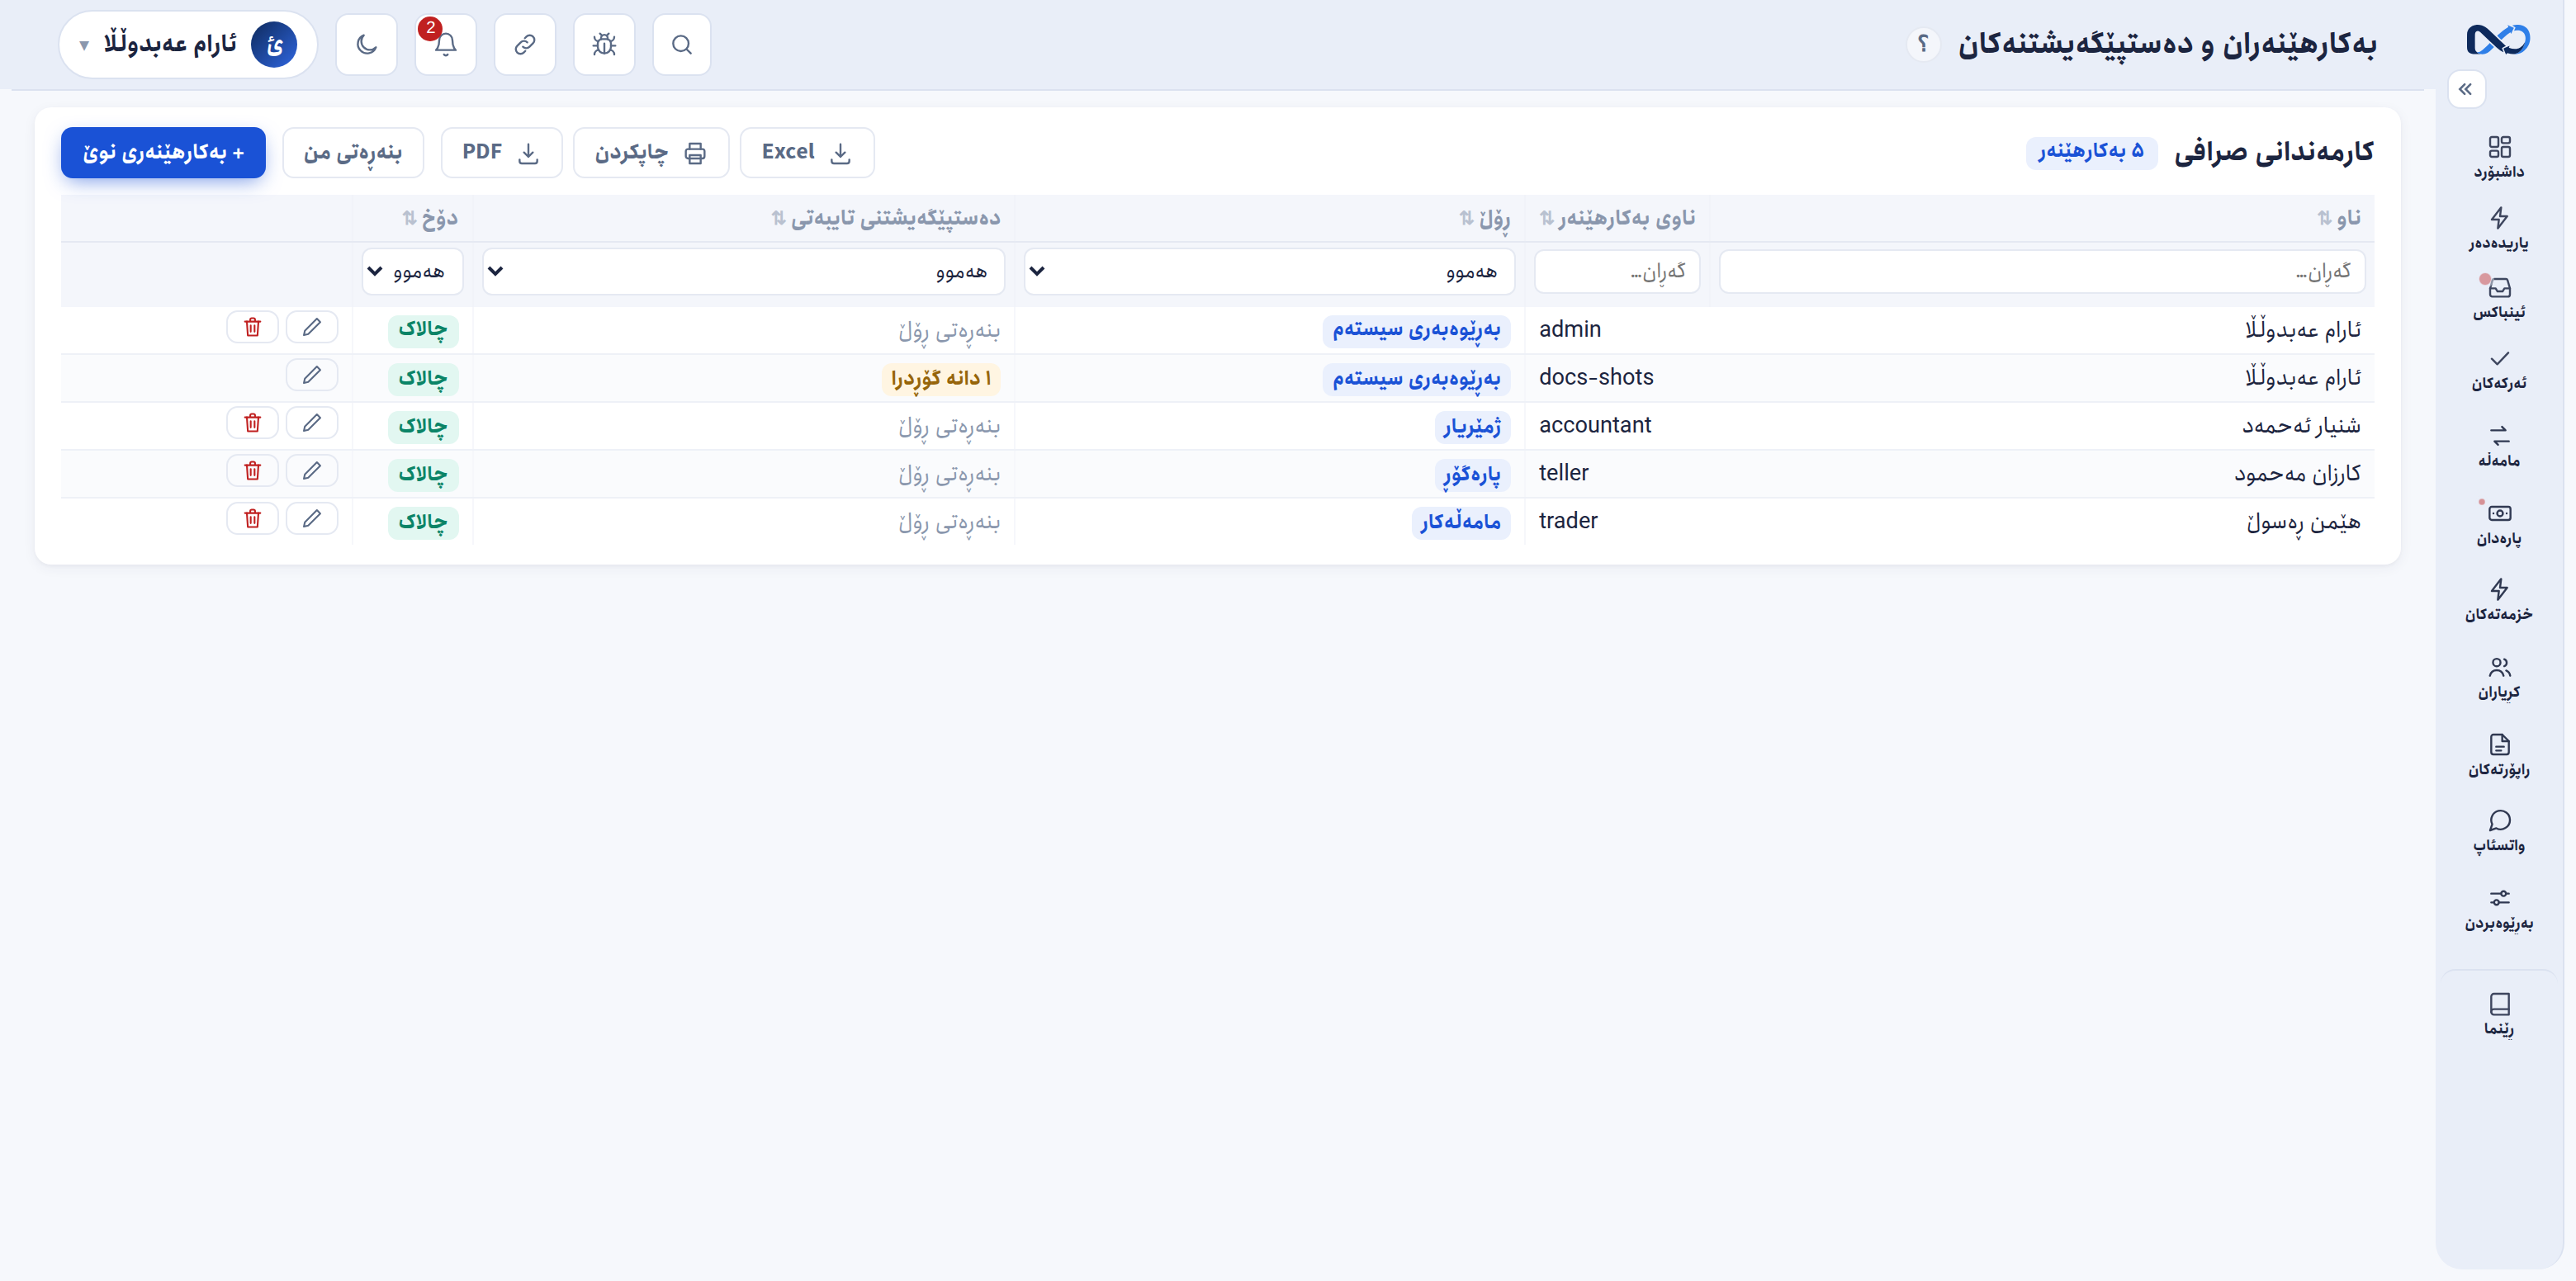Open the custom permissions filter dropdown
The image size is (2576, 1281).
tap(743, 271)
